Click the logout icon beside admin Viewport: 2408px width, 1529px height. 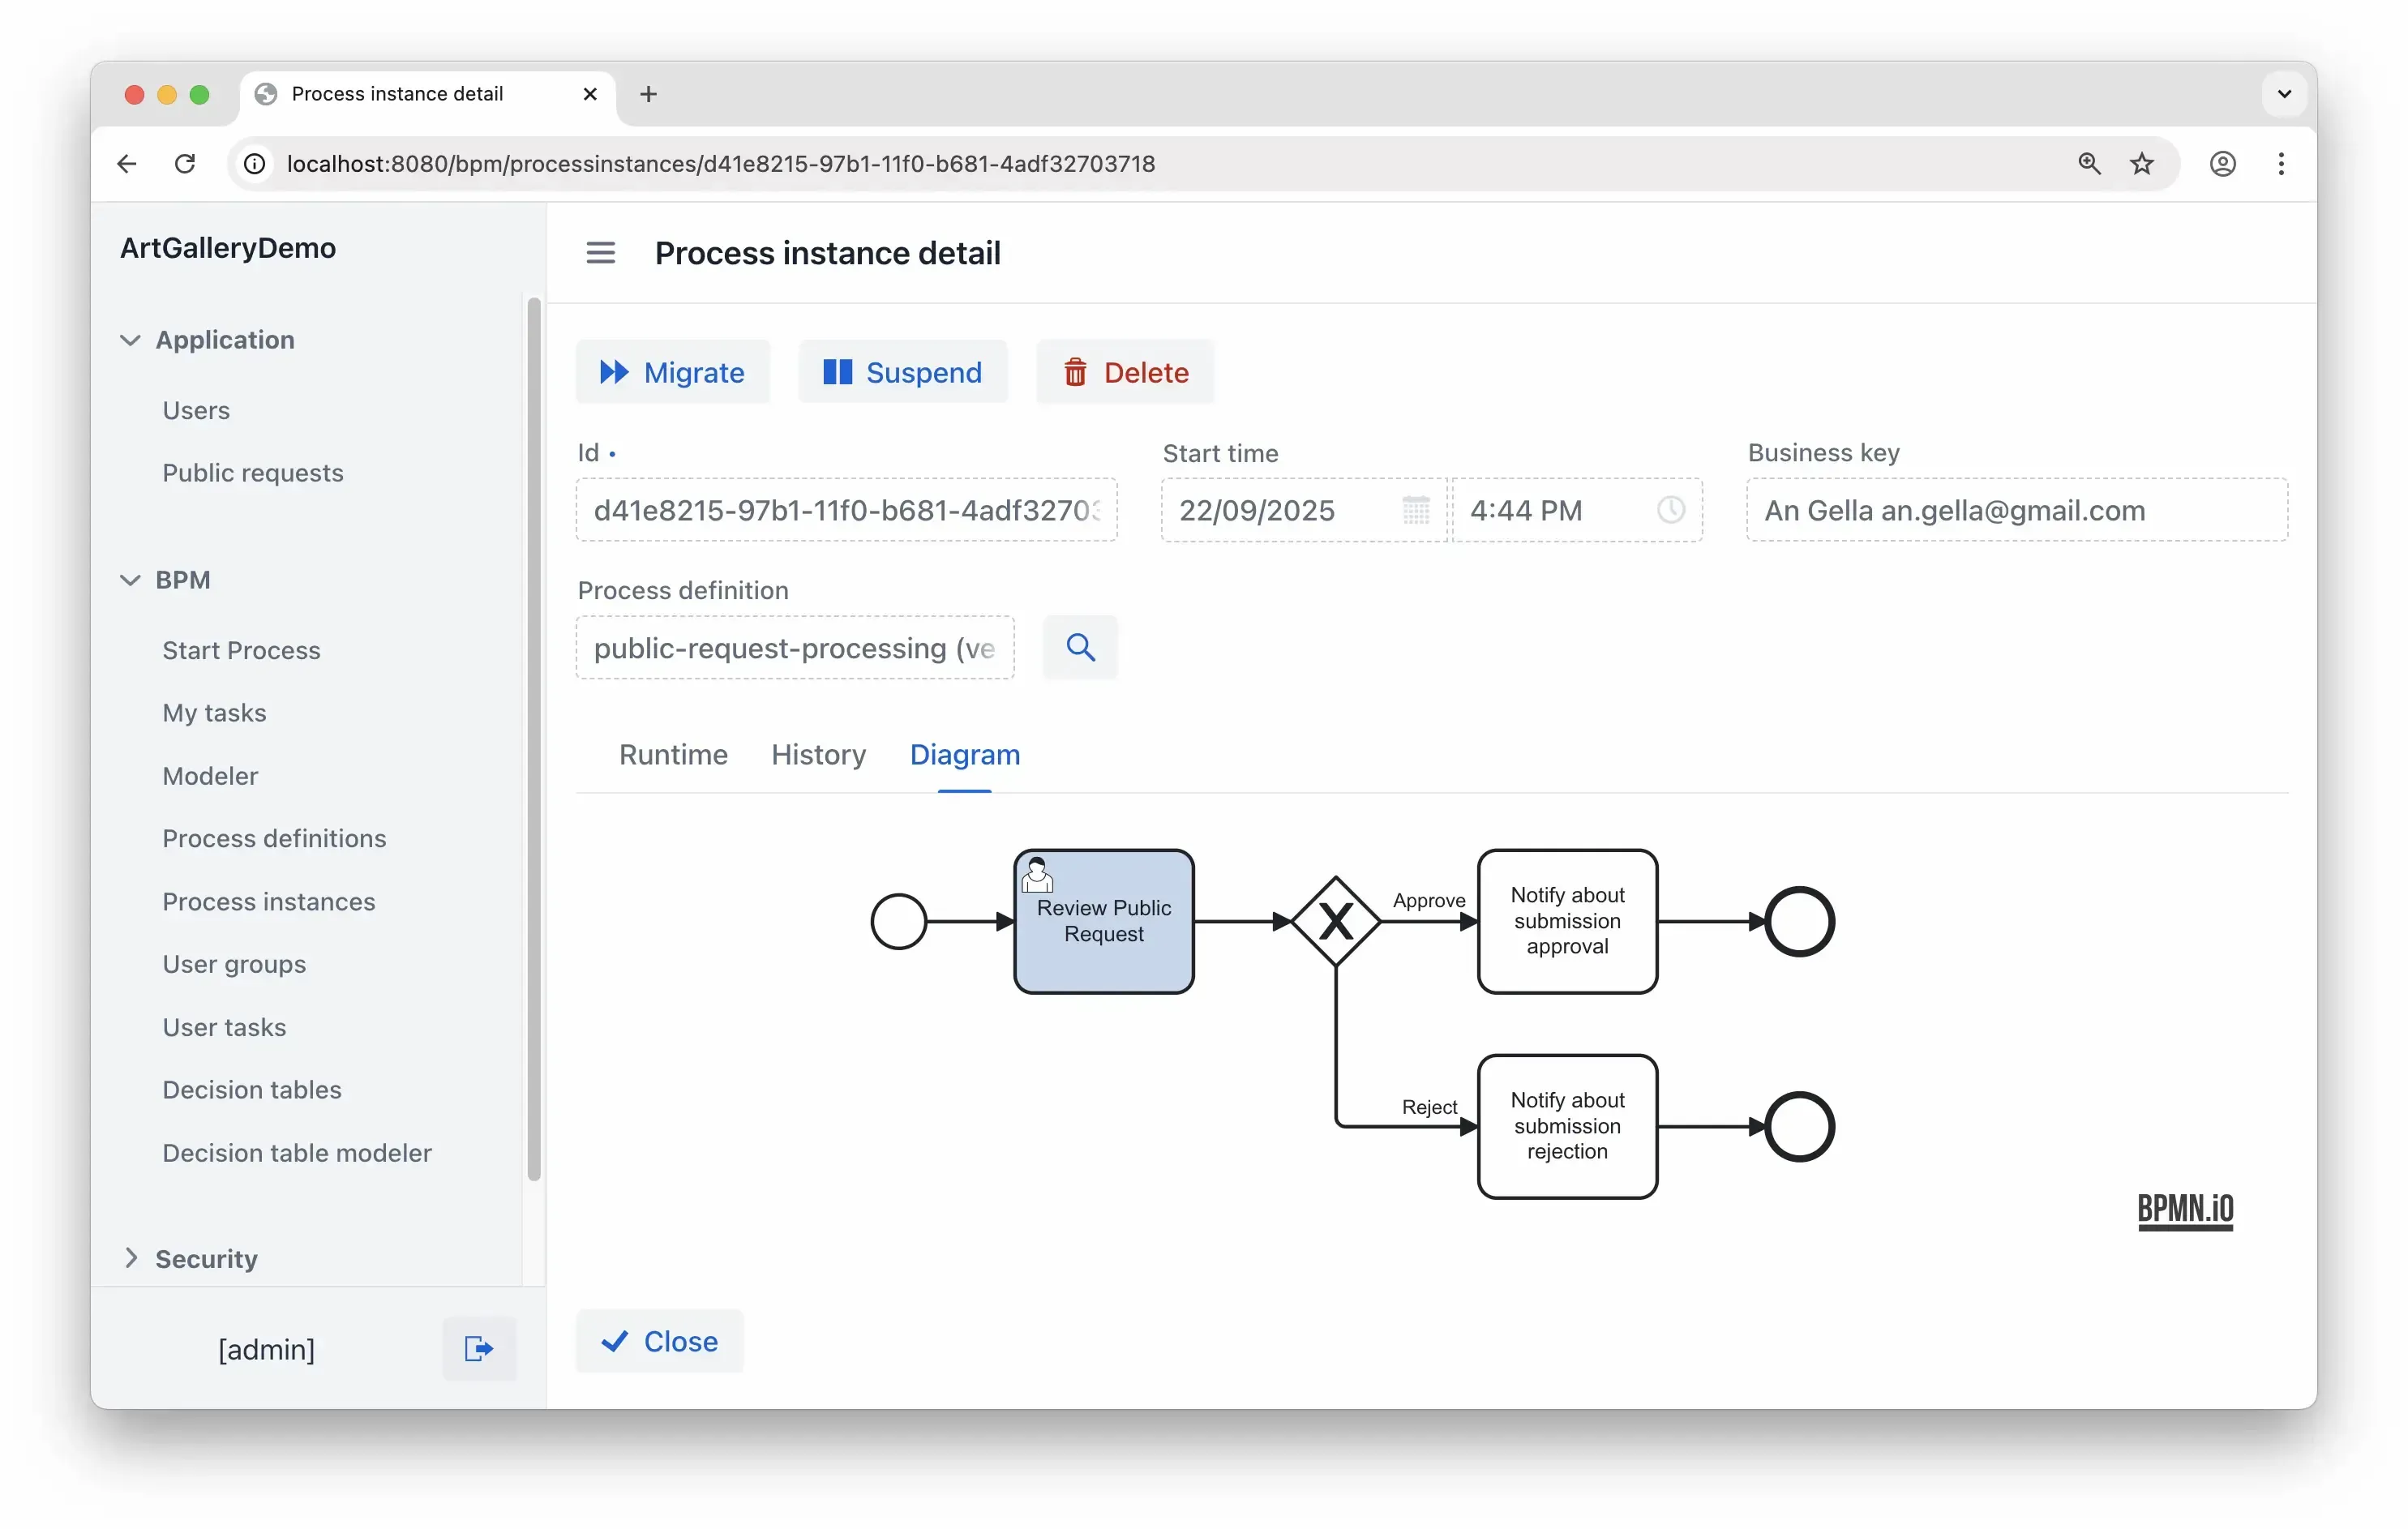[x=479, y=1348]
